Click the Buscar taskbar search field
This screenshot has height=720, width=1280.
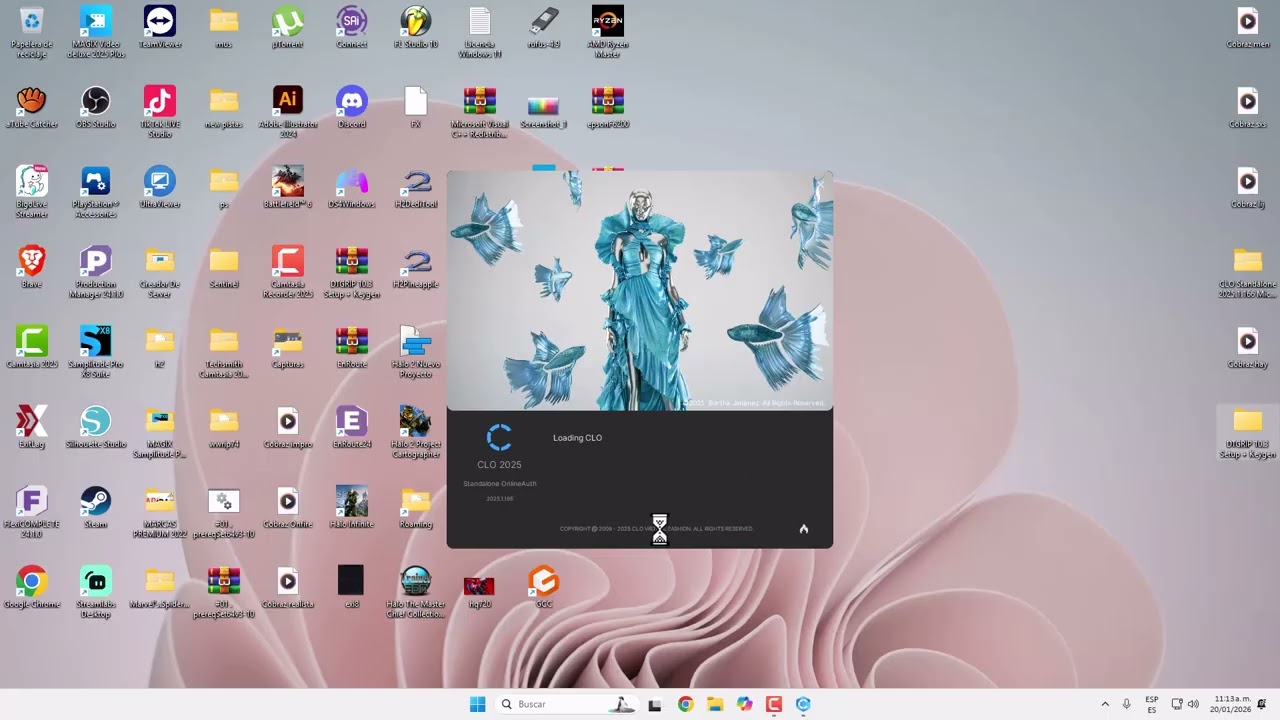pyautogui.click(x=568, y=704)
